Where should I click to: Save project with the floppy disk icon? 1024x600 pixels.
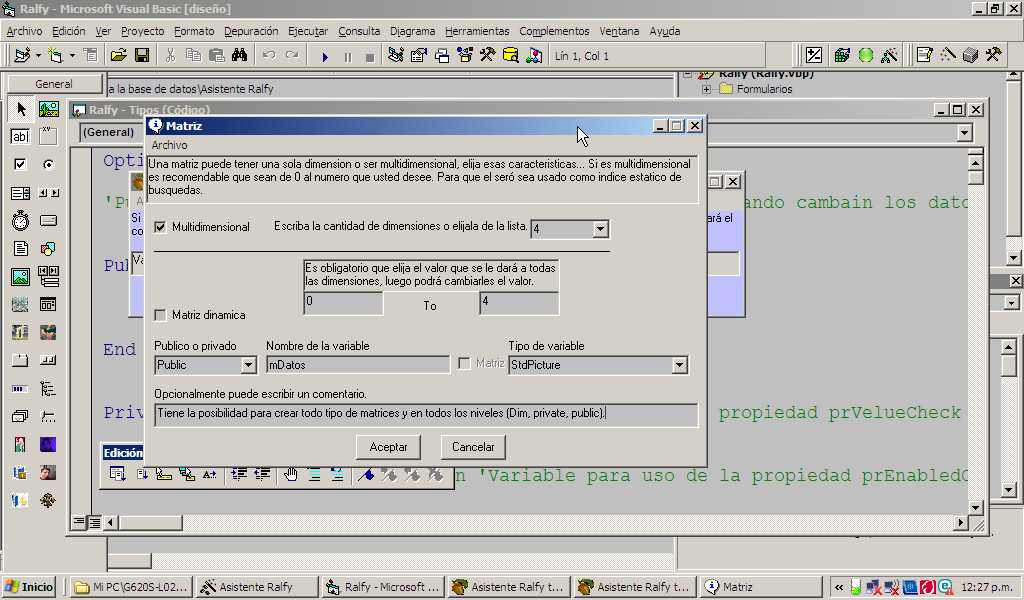click(x=142, y=55)
